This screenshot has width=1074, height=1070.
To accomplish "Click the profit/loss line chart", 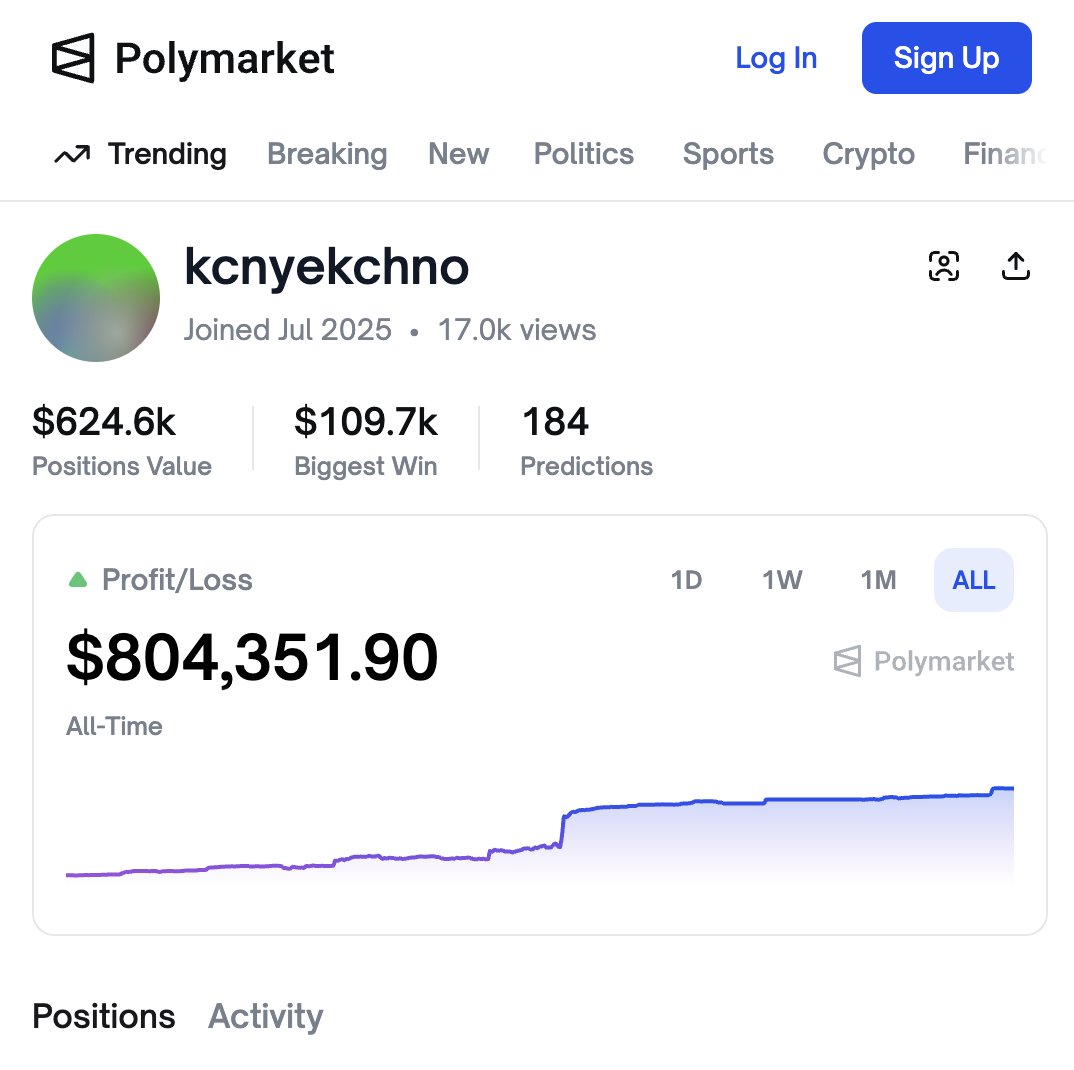I will coord(540,832).
